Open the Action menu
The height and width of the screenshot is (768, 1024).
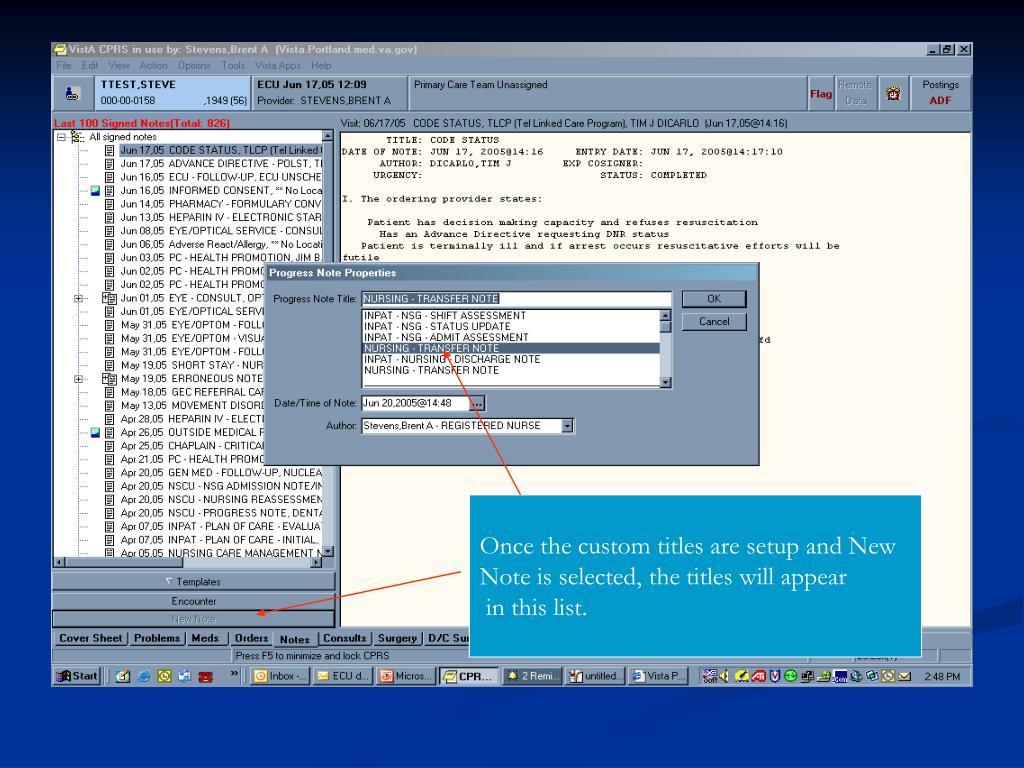coord(153,65)
